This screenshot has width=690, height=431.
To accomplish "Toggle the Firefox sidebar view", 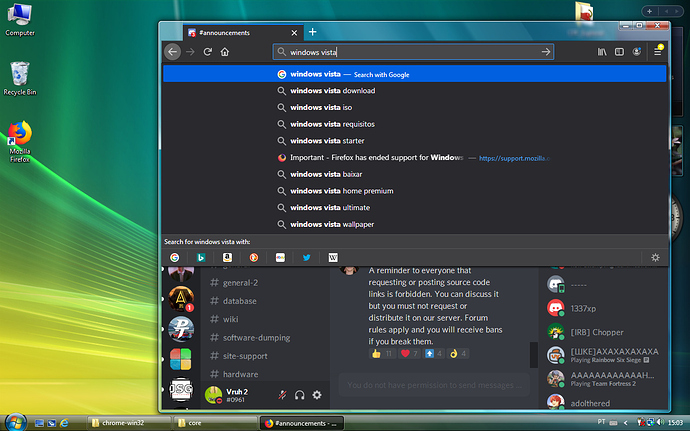I will tap(620, 52).
